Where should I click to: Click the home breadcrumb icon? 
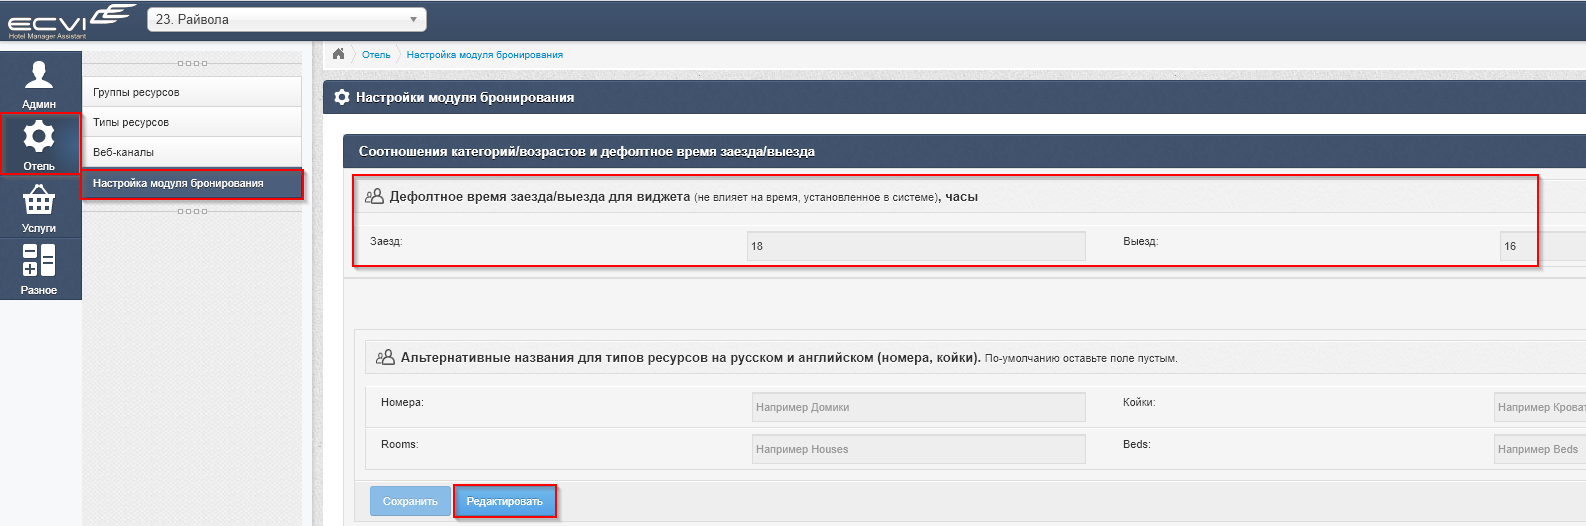tap(339, 54)
